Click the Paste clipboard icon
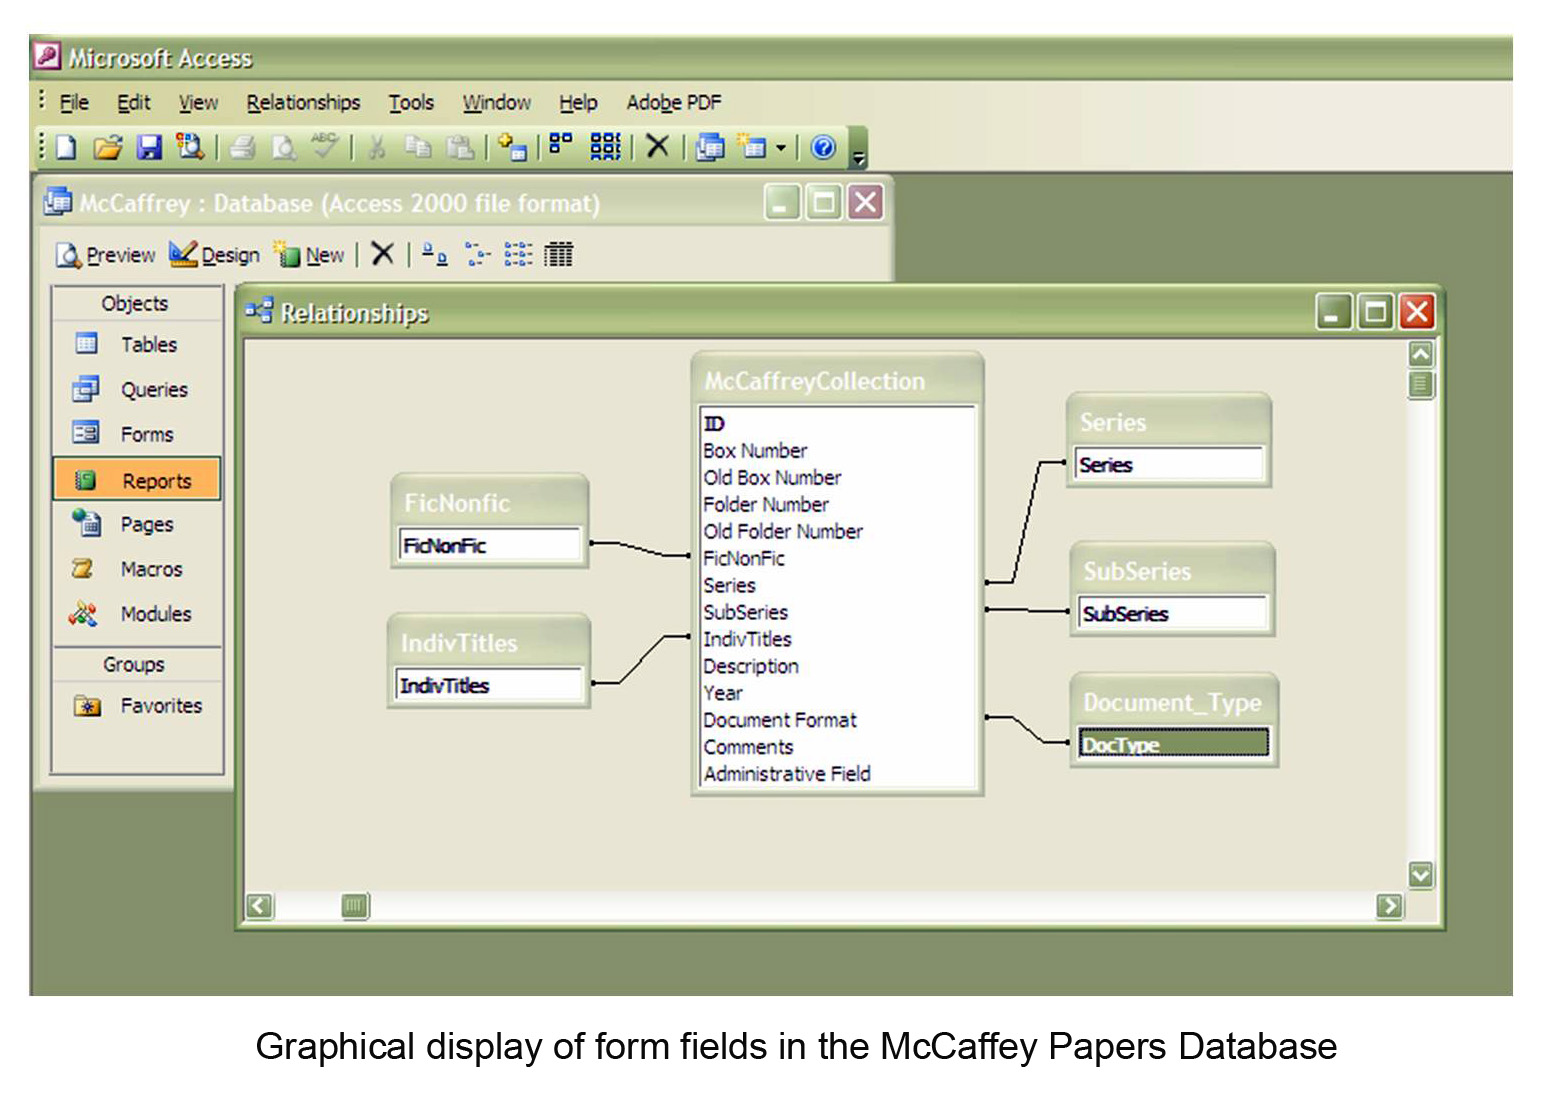The width and height of the screenshot is (1545, 1095). pos(460,147)
